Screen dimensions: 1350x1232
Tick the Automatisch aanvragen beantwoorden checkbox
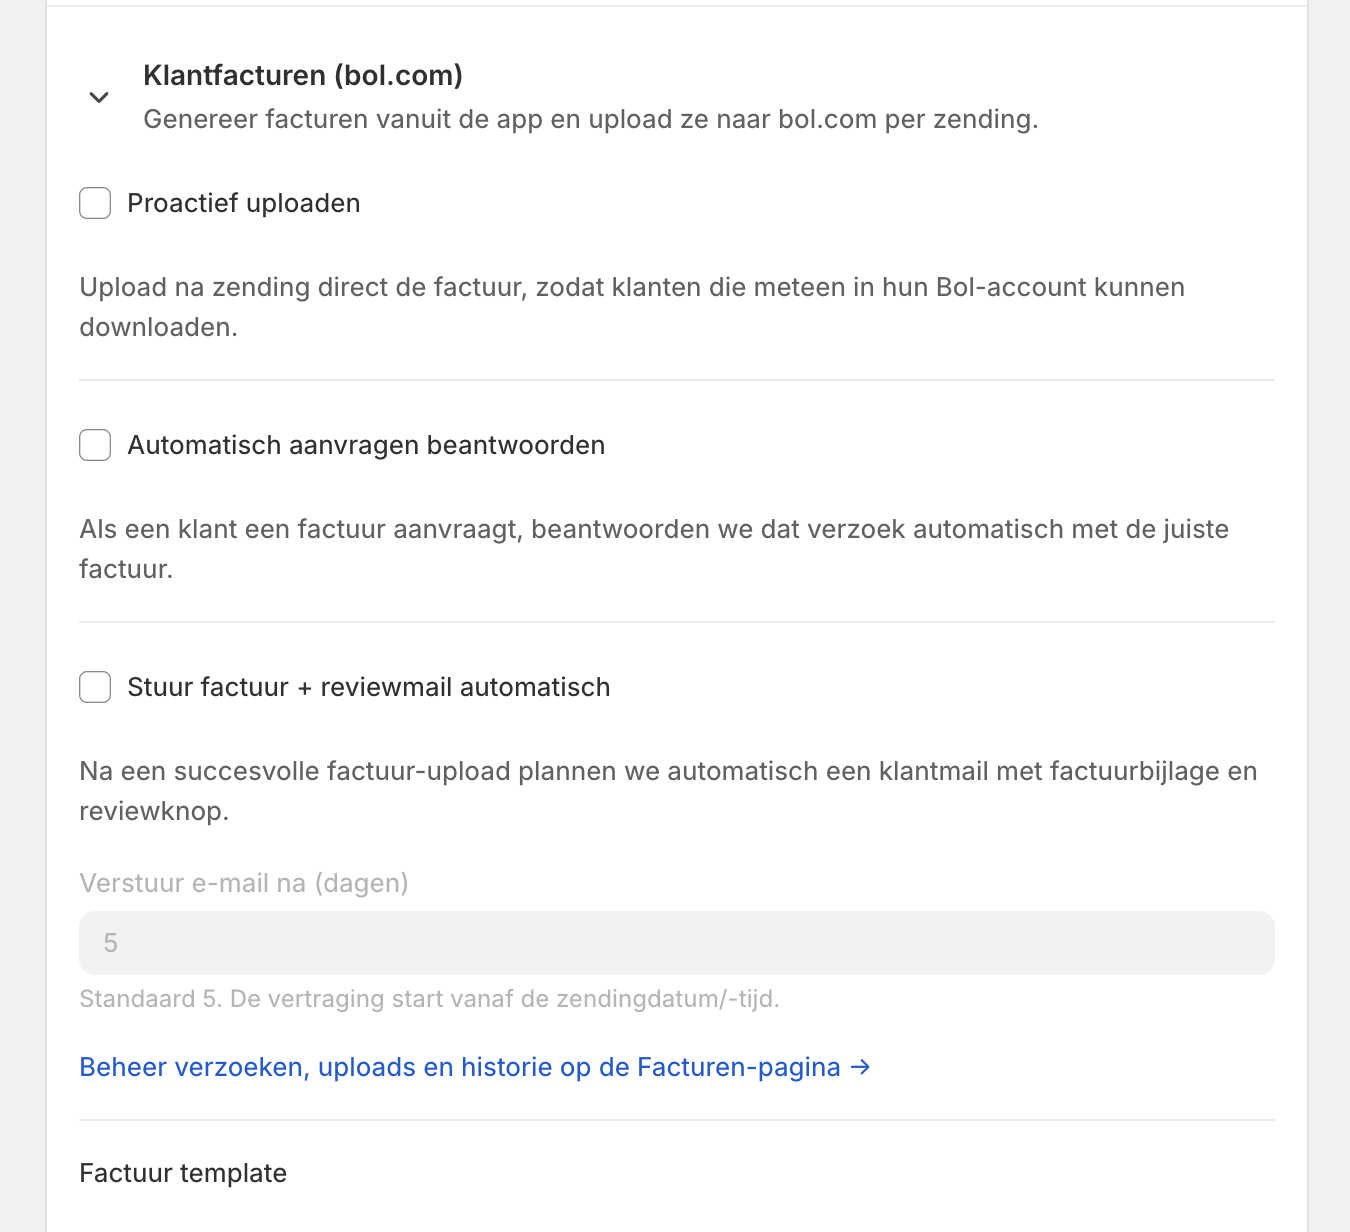tap(95, 445)
